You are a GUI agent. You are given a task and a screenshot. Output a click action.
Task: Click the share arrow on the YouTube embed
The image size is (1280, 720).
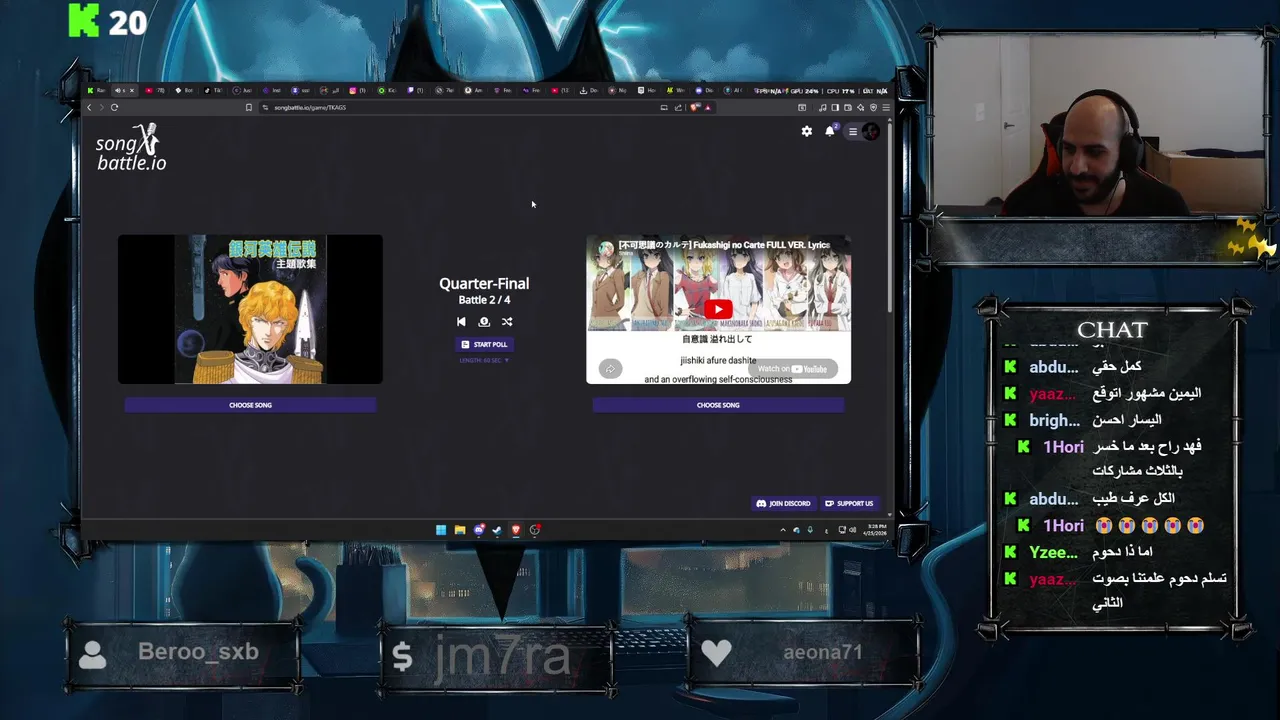point(610,369)
